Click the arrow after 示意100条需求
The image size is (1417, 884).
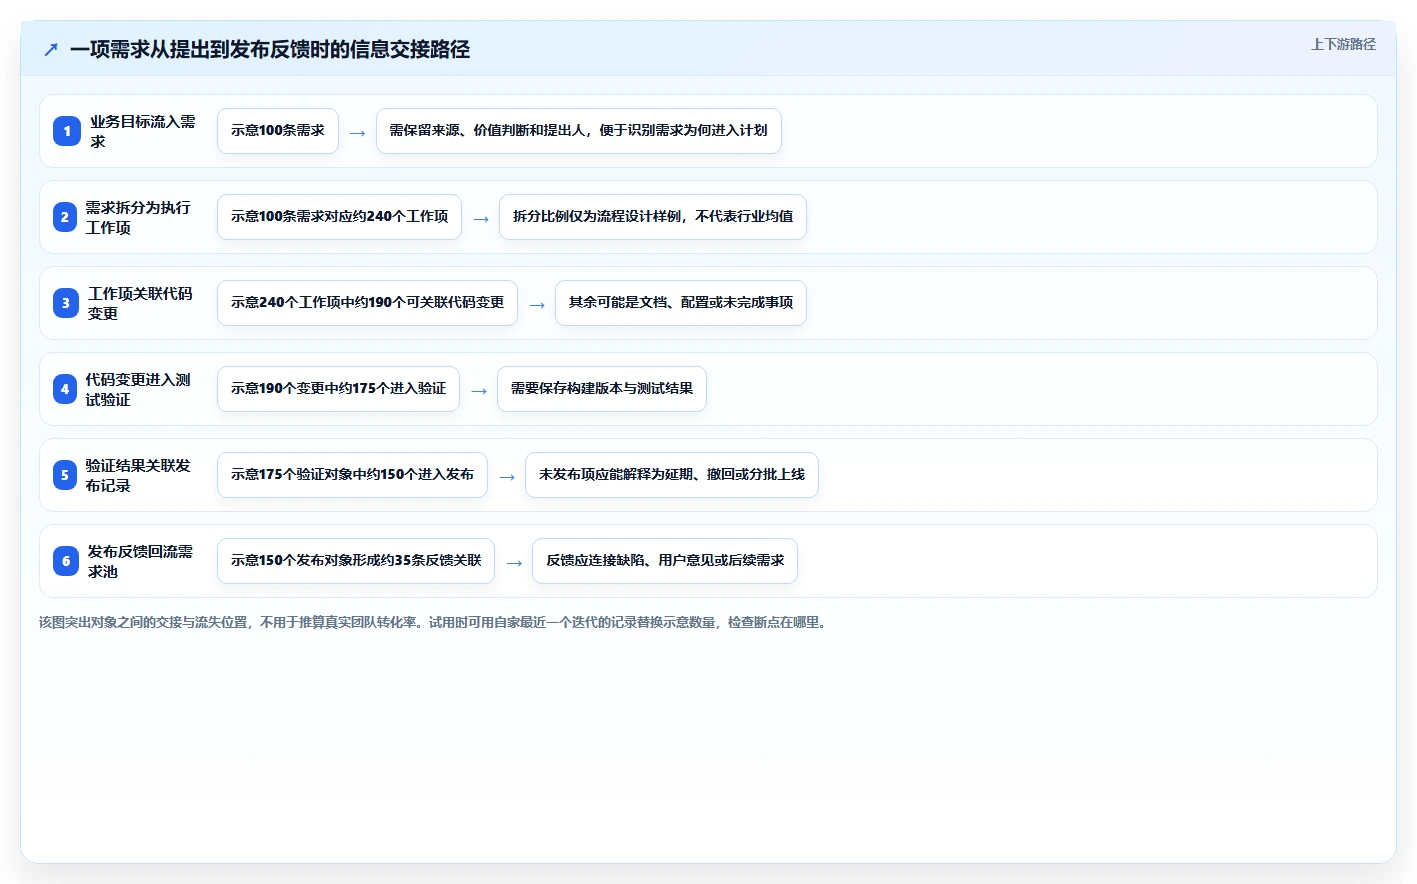click(358, 133)
